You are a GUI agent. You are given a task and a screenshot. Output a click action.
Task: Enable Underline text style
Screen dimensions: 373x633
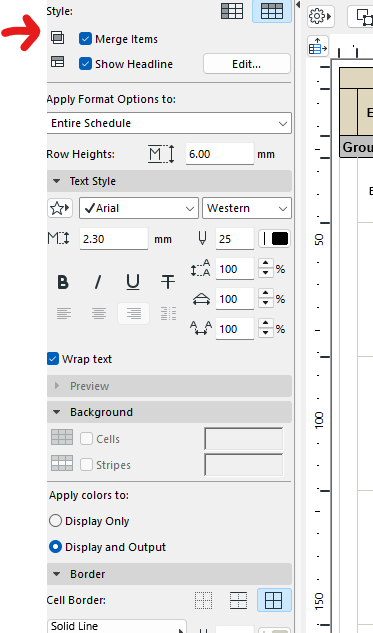pyautogui.click(x=133, y=282)
